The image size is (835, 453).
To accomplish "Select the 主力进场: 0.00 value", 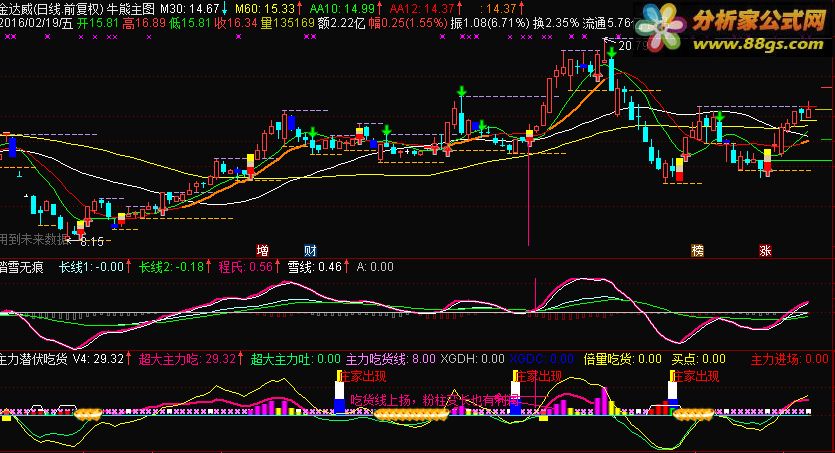I will click(x=790, y=359).
